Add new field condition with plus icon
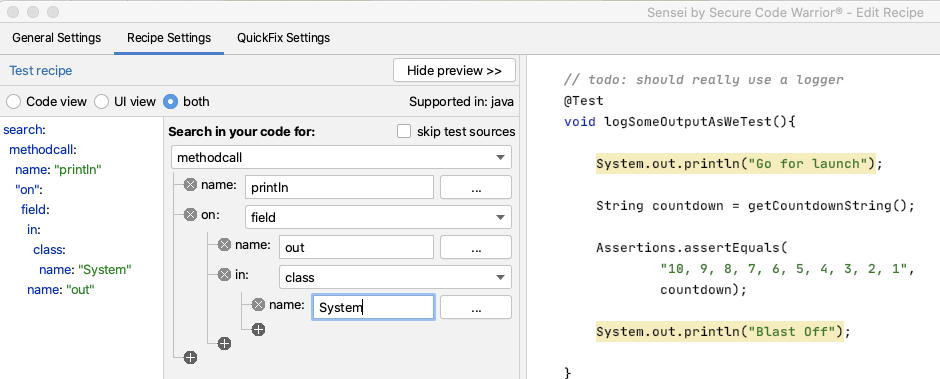Screen dimensions: 940x379 coord(224,343)
